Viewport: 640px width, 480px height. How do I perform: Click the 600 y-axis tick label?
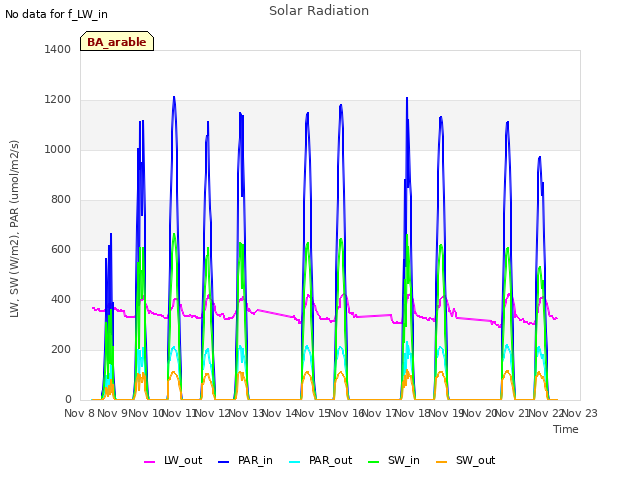61,249
